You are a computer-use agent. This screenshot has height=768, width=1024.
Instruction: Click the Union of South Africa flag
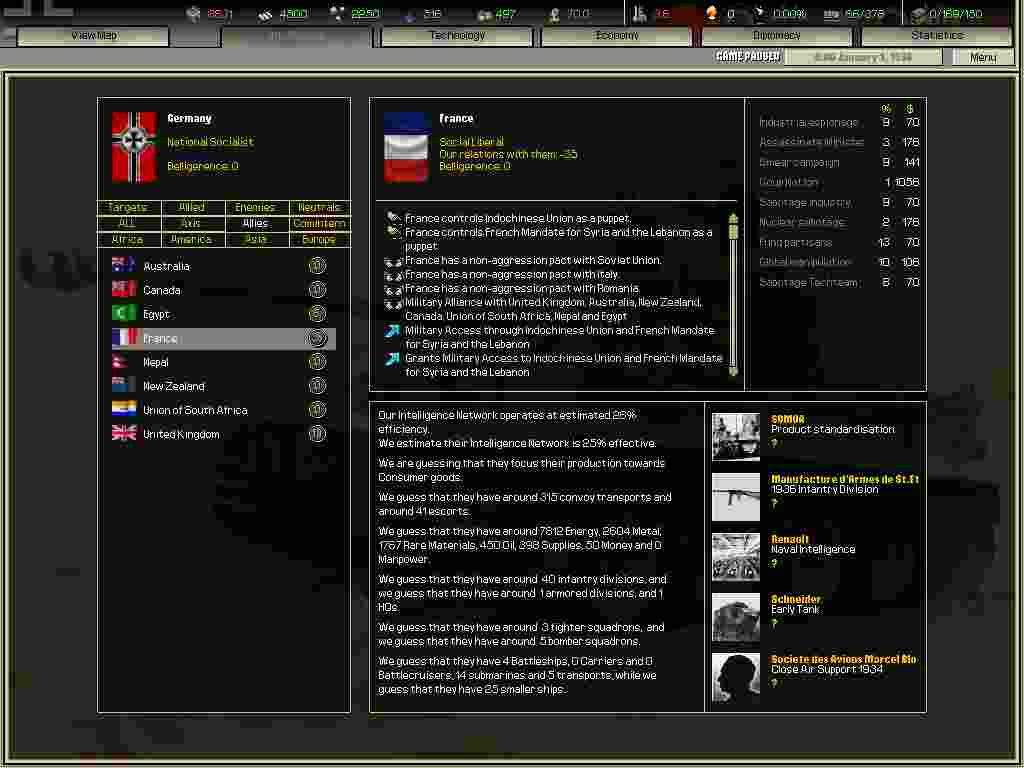coord(124,410)
